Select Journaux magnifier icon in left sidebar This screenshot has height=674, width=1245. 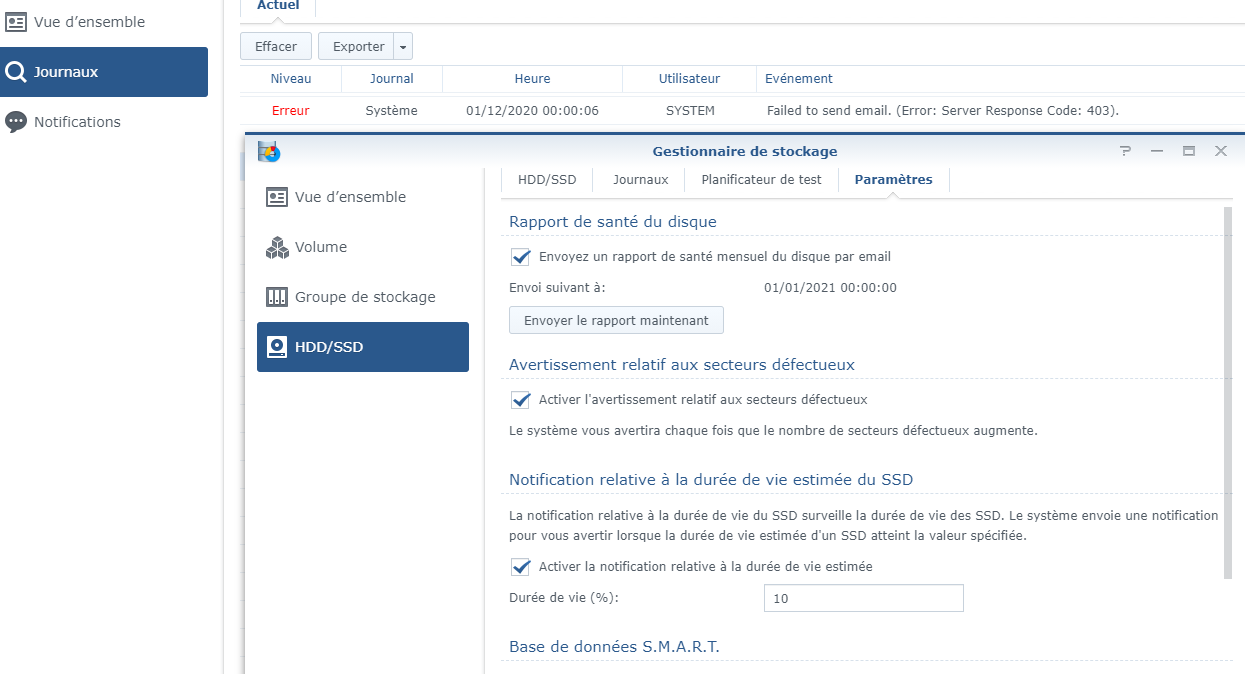(x=16, y=72)
